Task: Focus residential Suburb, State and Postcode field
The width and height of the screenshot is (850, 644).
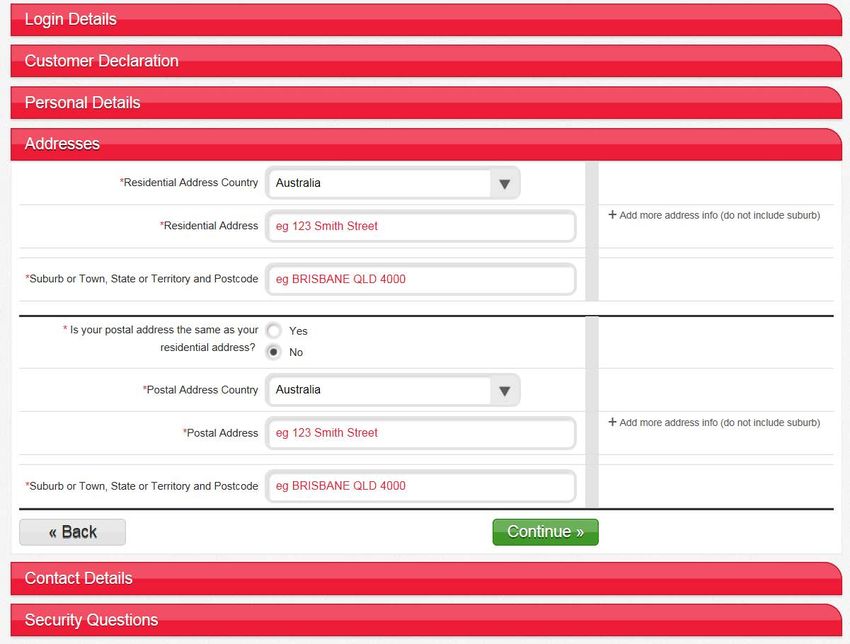Action: (421, 279)
